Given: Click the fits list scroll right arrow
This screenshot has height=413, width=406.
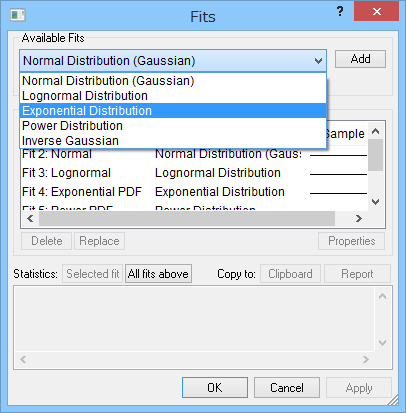Looking at the screenshot, I should (359, 219).
